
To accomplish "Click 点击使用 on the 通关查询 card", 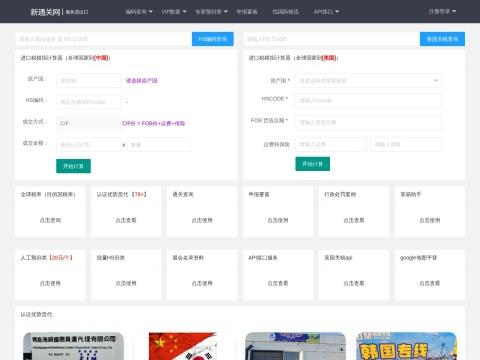I will point(202,220).
